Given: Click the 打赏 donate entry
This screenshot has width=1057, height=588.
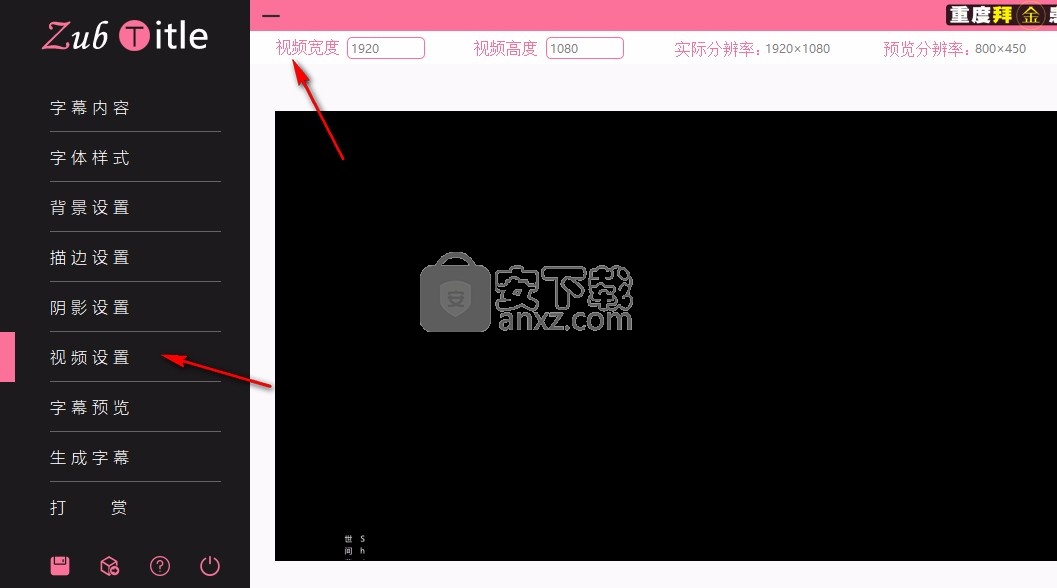Looking at the screenshot, I should click(90, 508).
